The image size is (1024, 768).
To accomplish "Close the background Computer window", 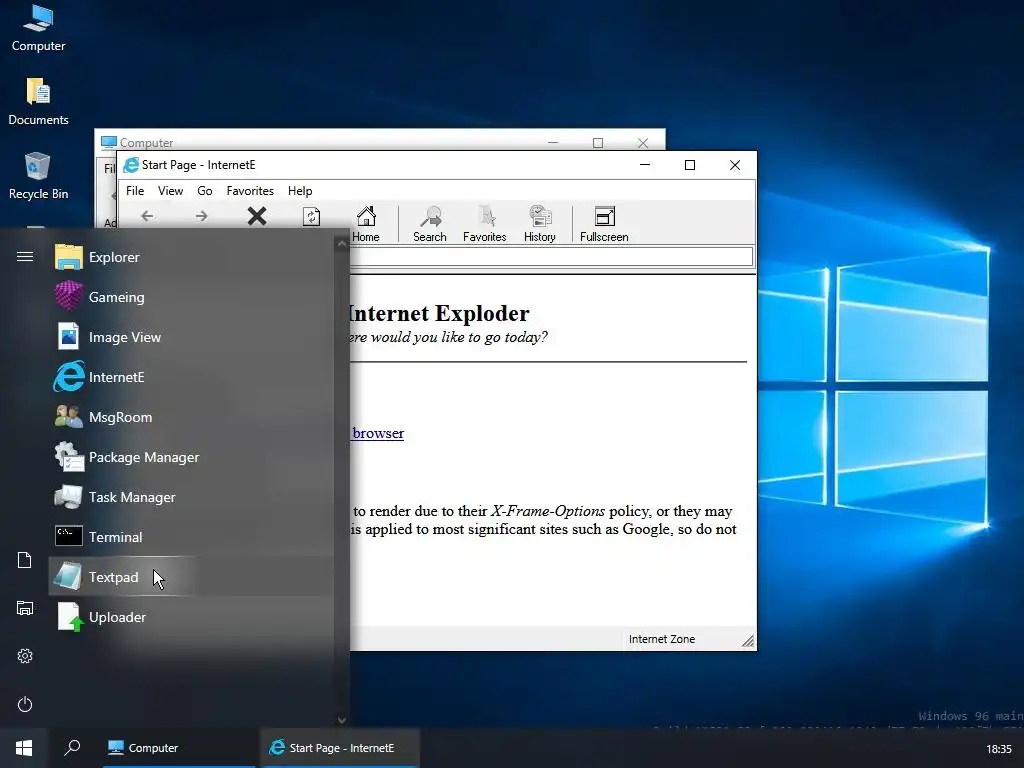I will point(643,143).
